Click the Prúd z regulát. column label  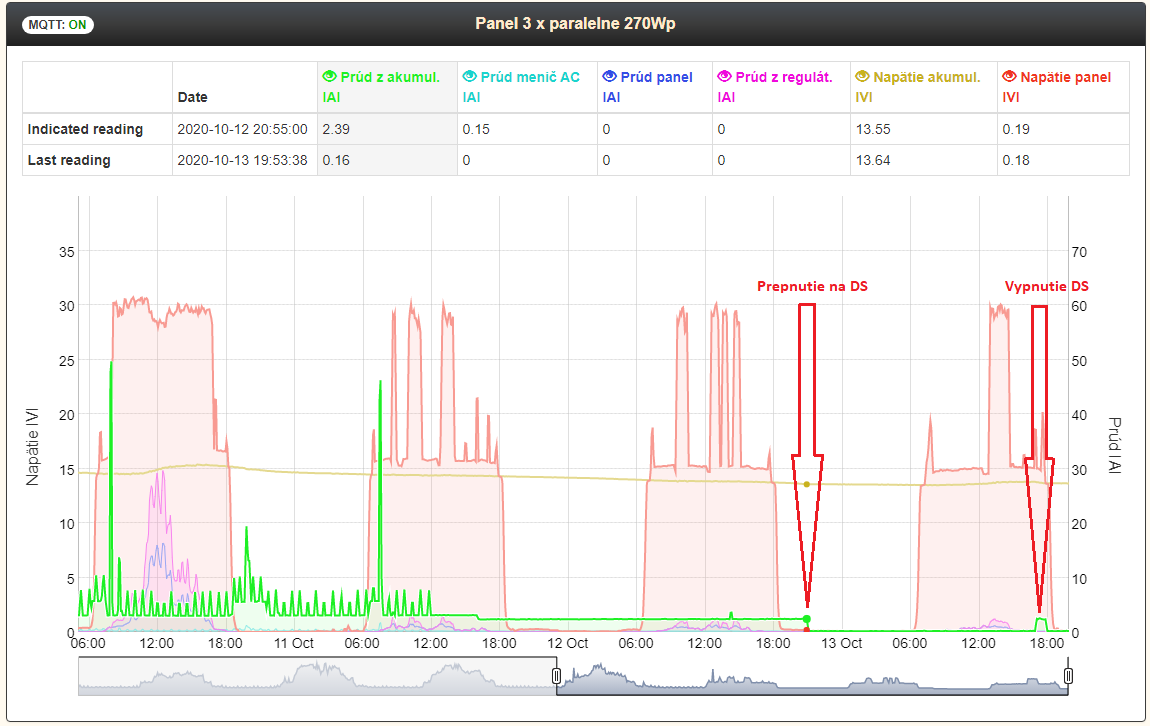click(784, 77)
